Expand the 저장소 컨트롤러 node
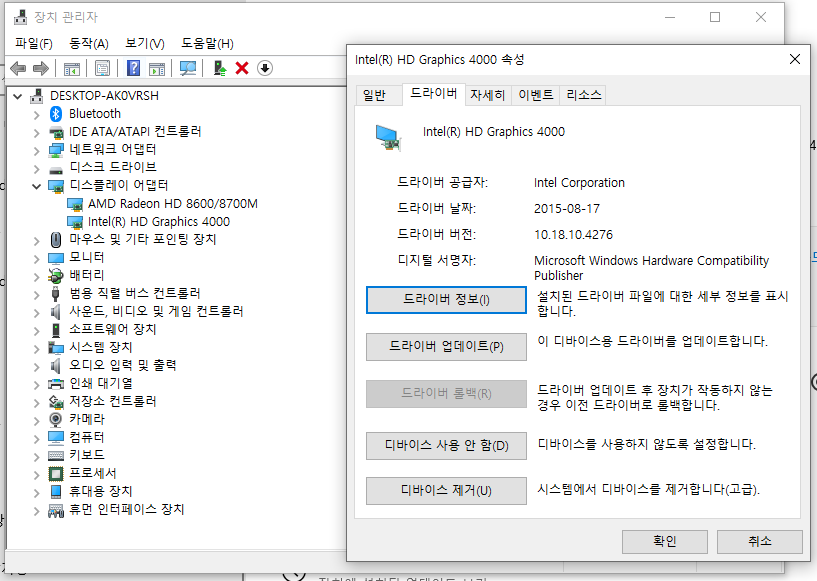 pos(36,402)
